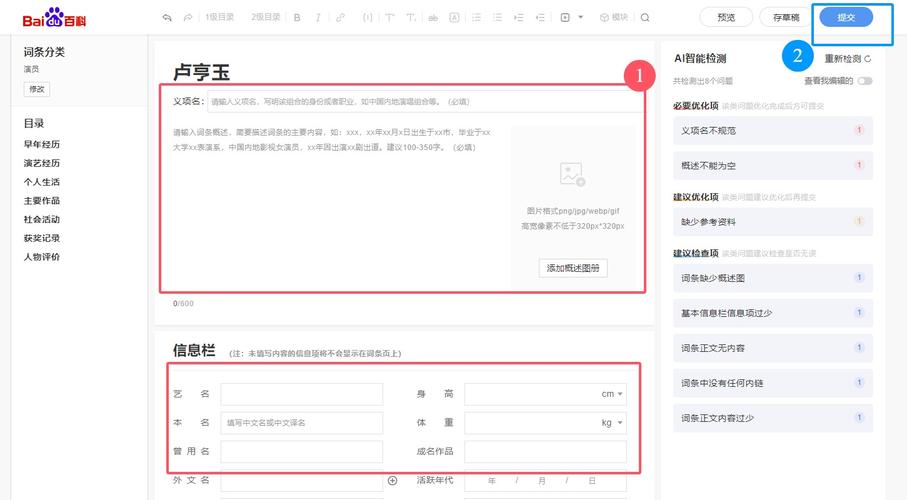Click the boxed letter A icon
This screenshot has width=907, height=500.
[x=454, y=17]
